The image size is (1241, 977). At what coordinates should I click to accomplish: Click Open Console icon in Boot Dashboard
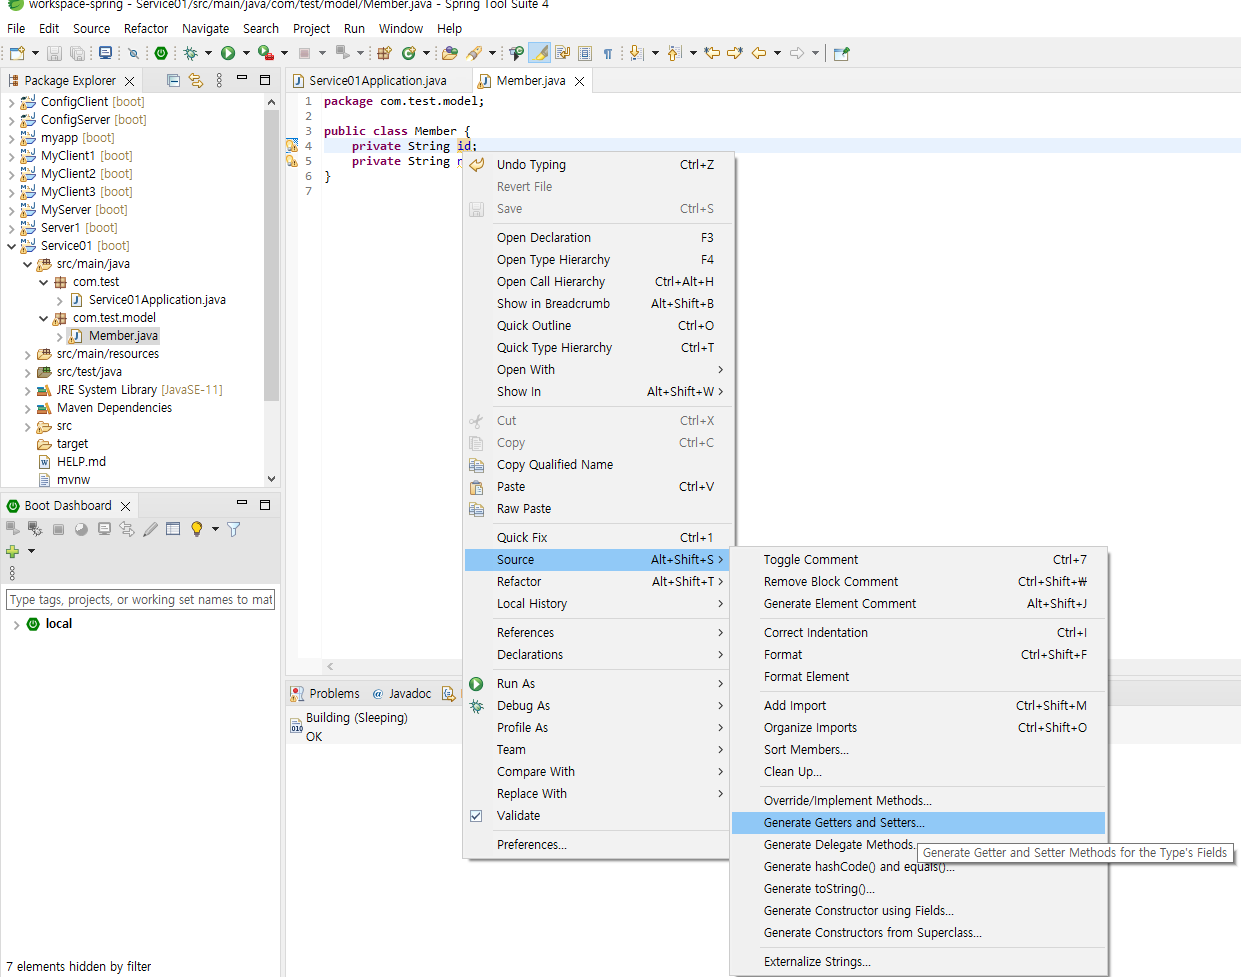point(104,529)
